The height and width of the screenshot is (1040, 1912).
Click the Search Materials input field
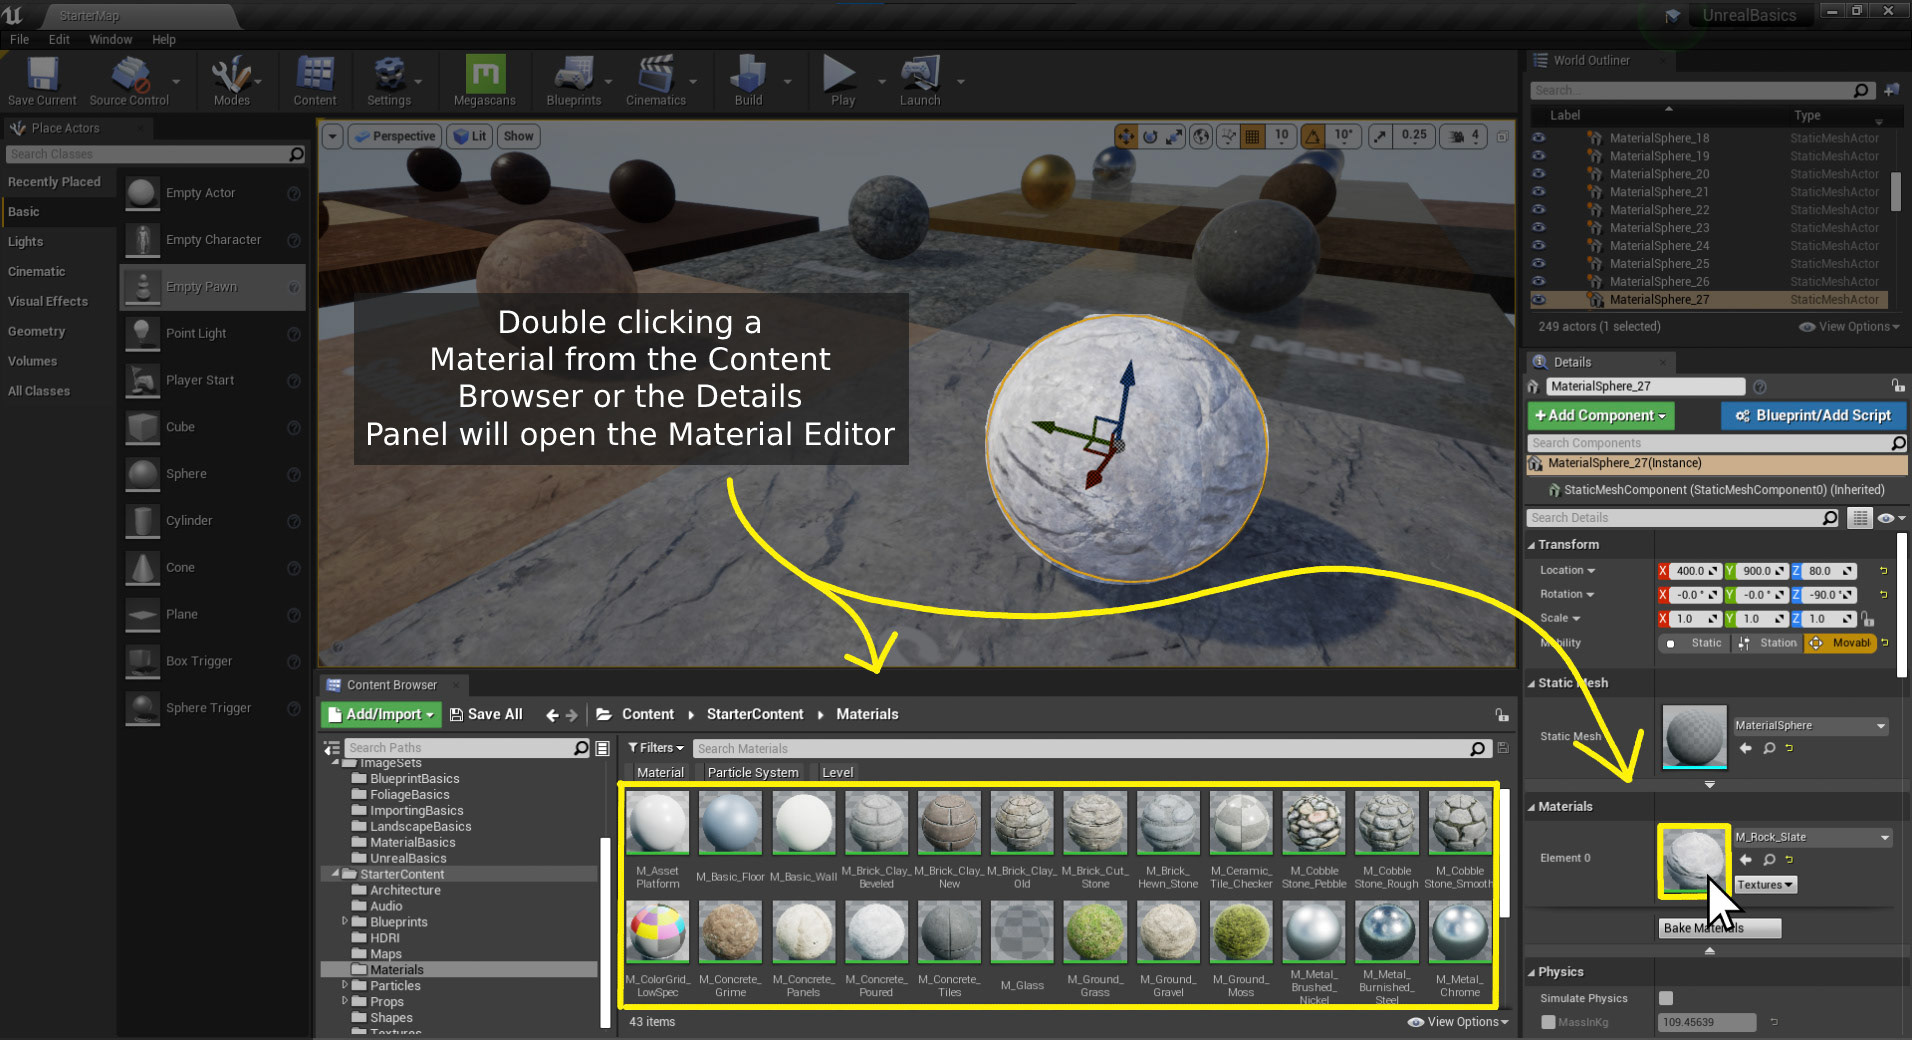pyautogui.click(x=1081, y=748)
